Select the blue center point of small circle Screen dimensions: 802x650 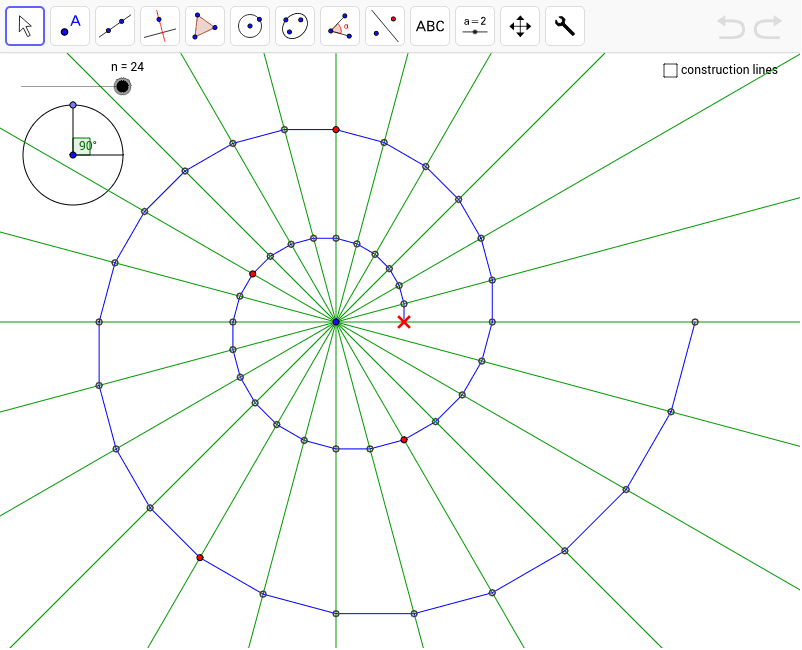point(73,154)
